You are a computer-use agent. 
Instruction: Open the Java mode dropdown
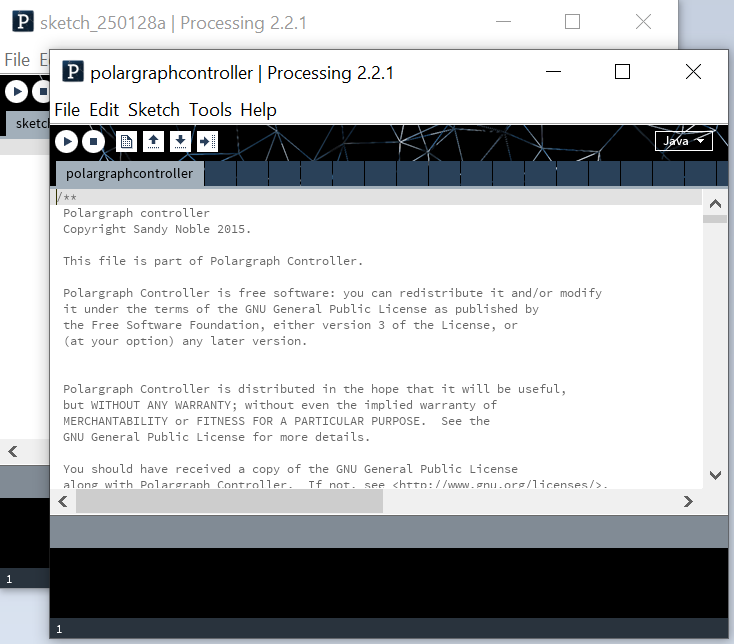coord(683,141)
